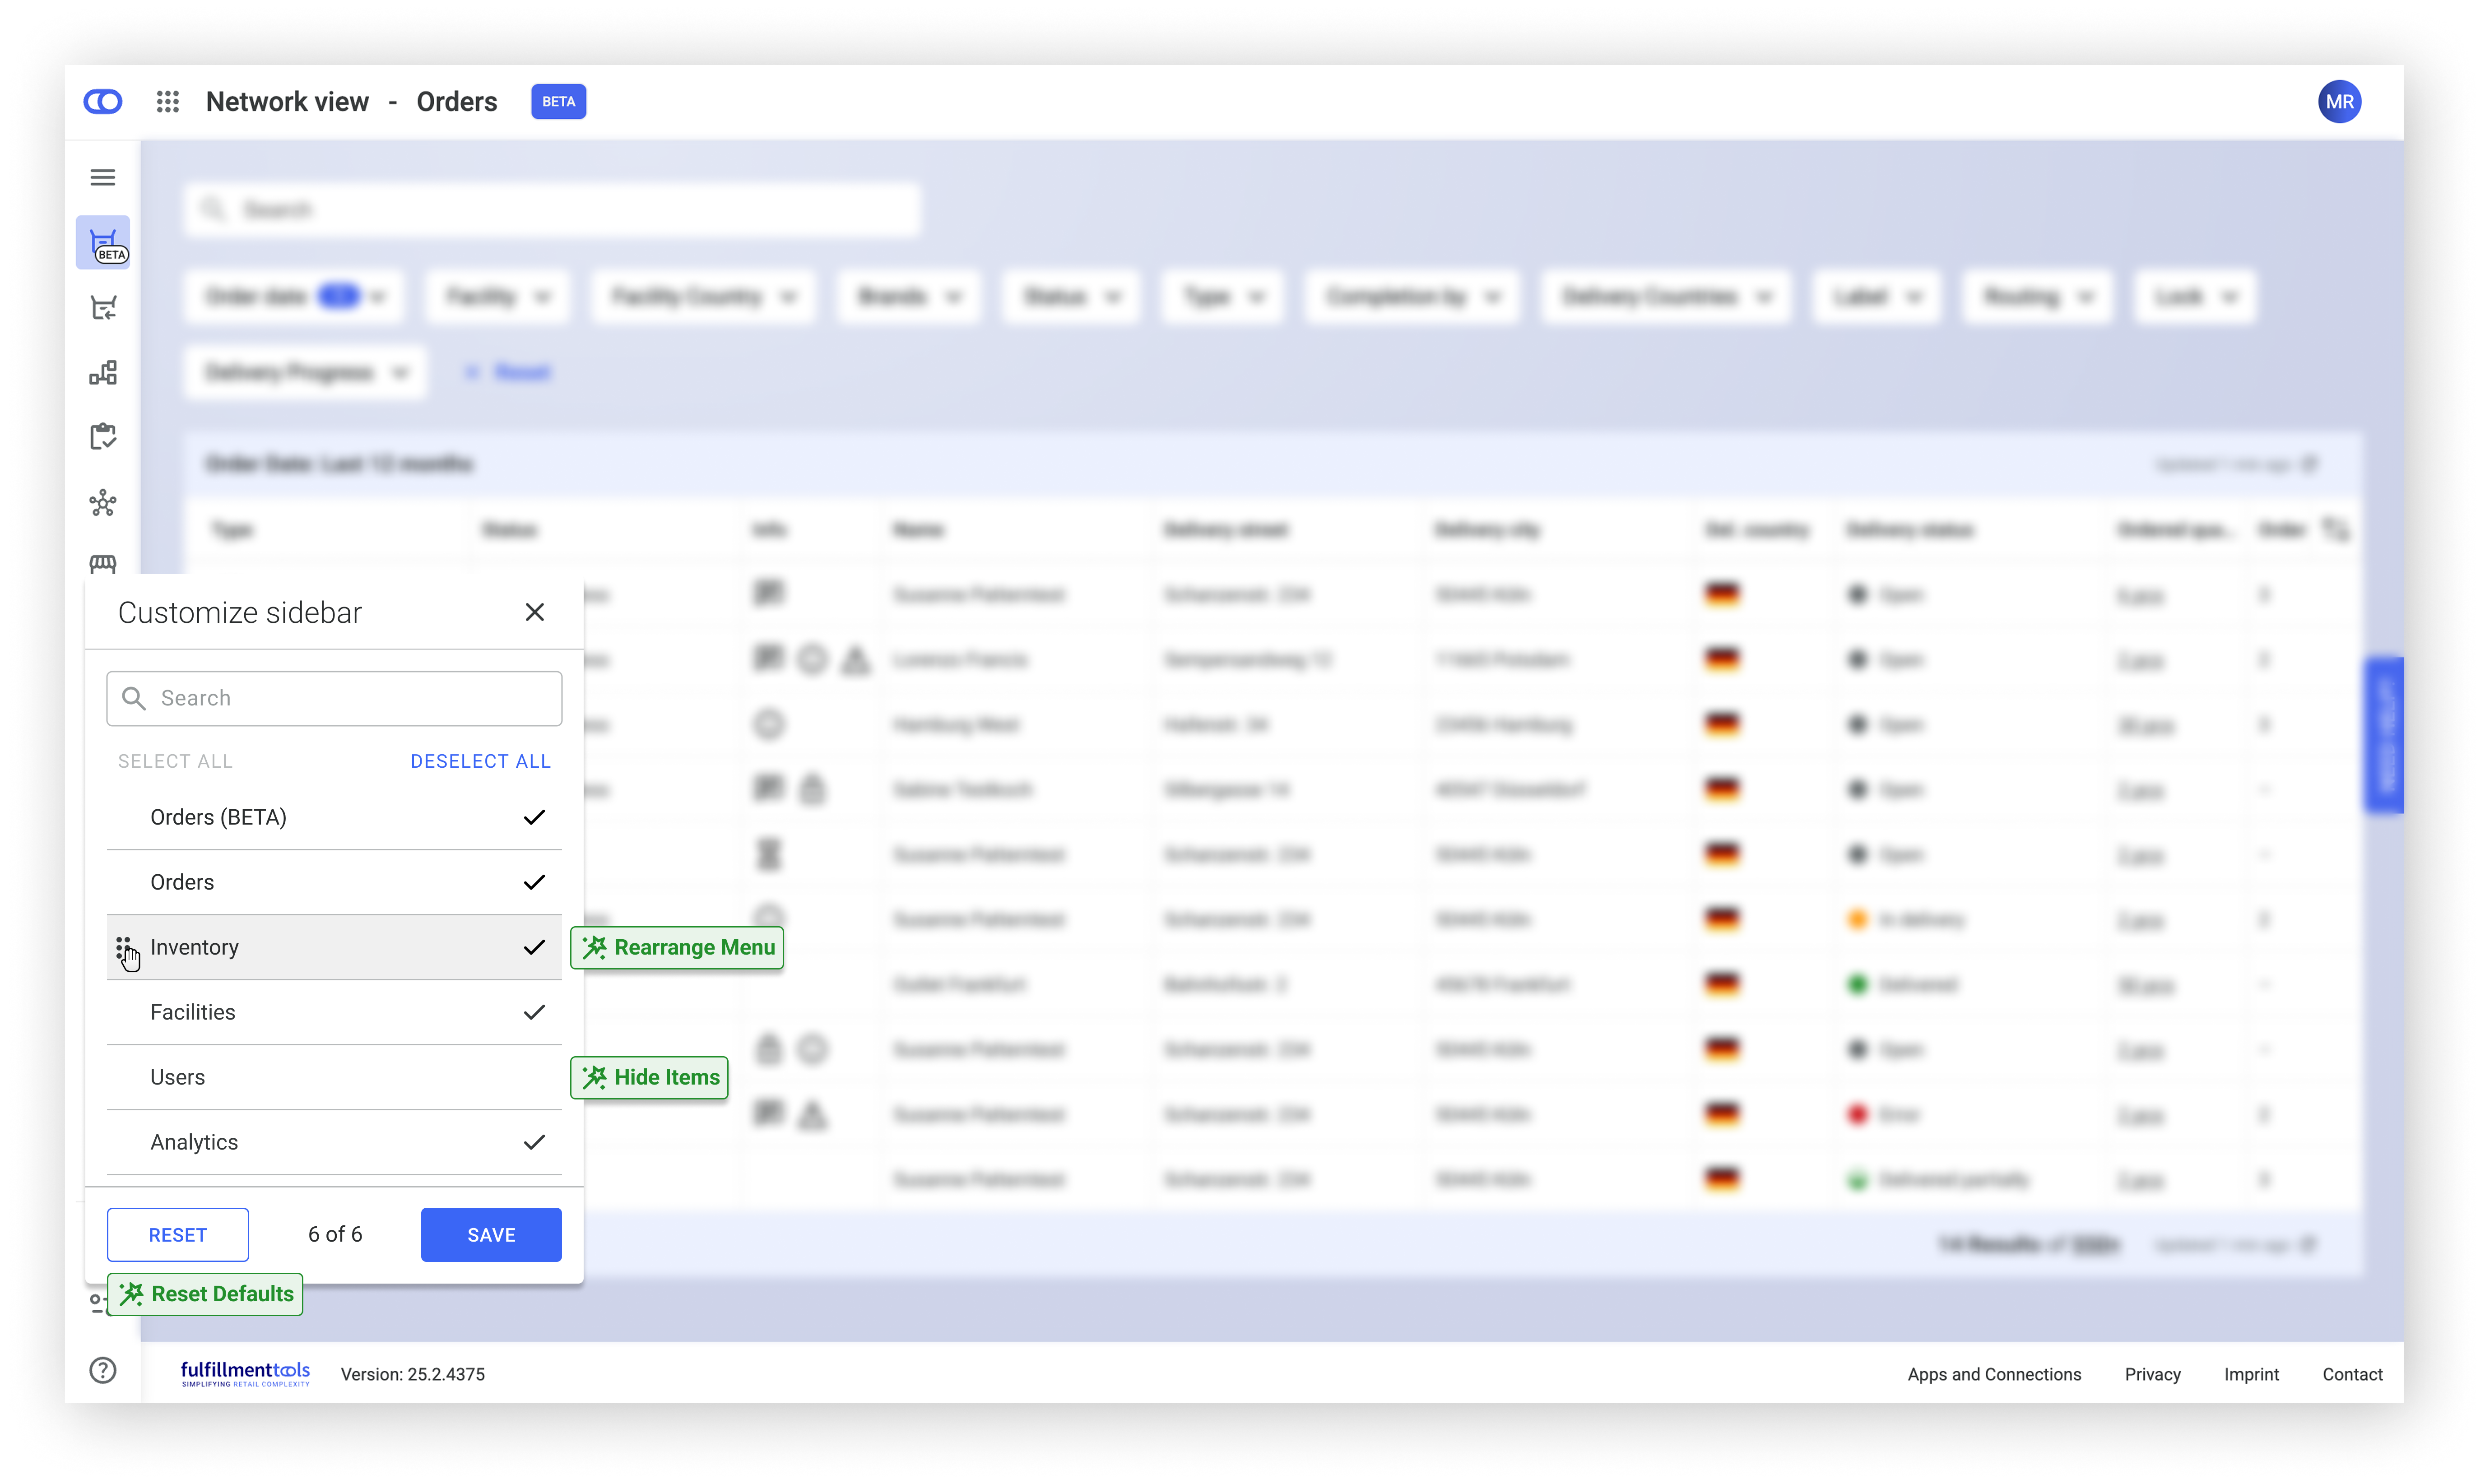2485x1484 pixels.
Task: Open the MR user avatar menu
Action: (x=2339, y=101)
